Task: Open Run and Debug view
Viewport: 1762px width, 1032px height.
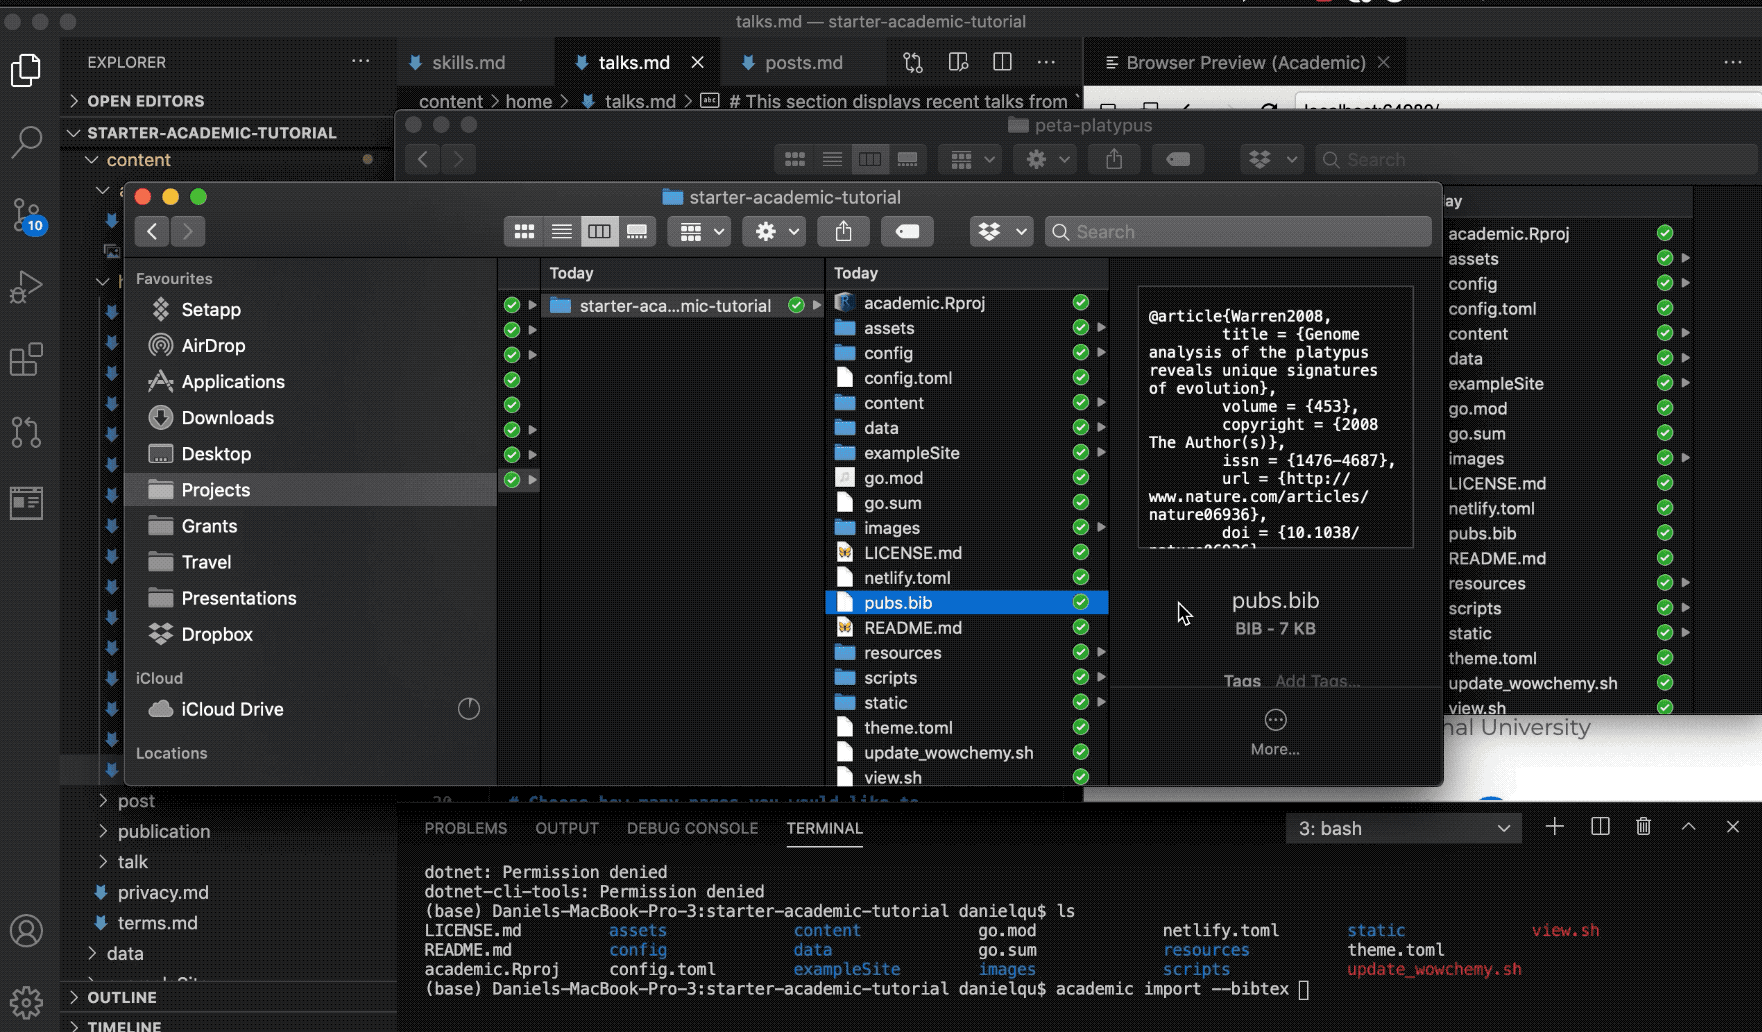Action: [26, 287]
